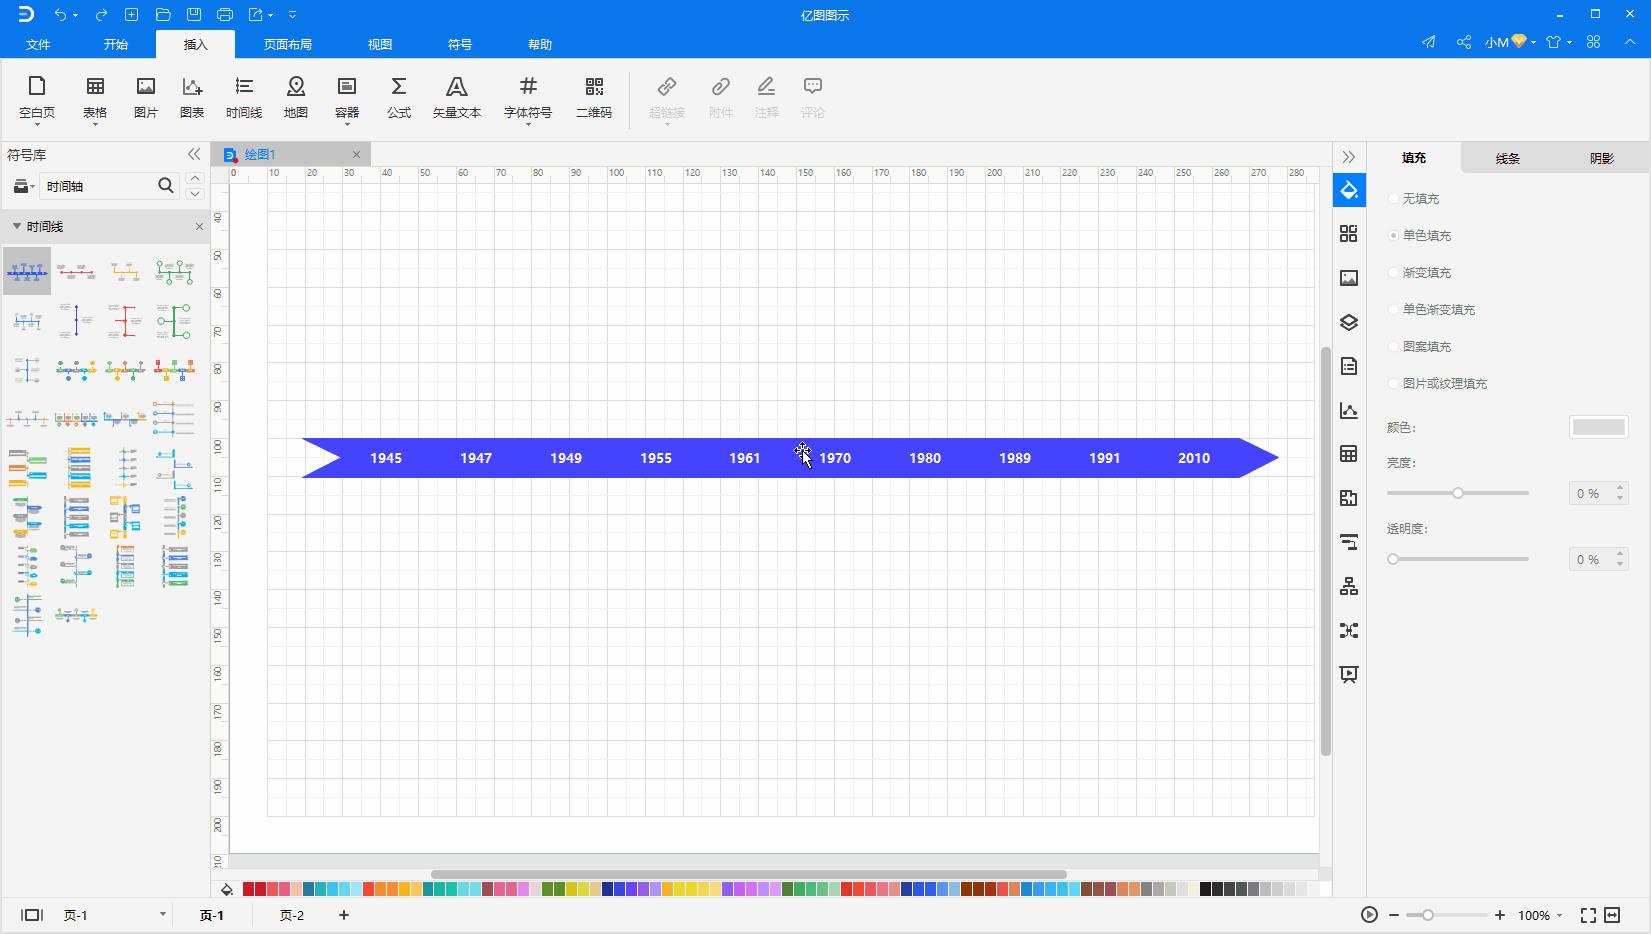This screenshot has width=1651, height=934.
Task: Select the 单色填充 (solid fill) radio option
Action: [1420, 236]
